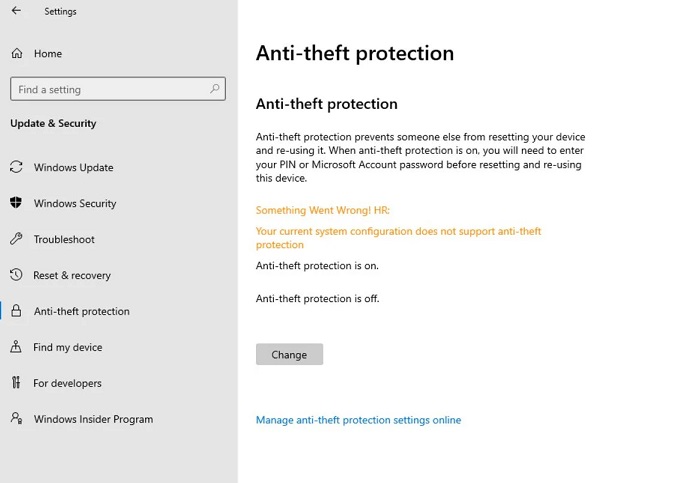Click the Troubleshoot wrench icon

pos(16,239)
